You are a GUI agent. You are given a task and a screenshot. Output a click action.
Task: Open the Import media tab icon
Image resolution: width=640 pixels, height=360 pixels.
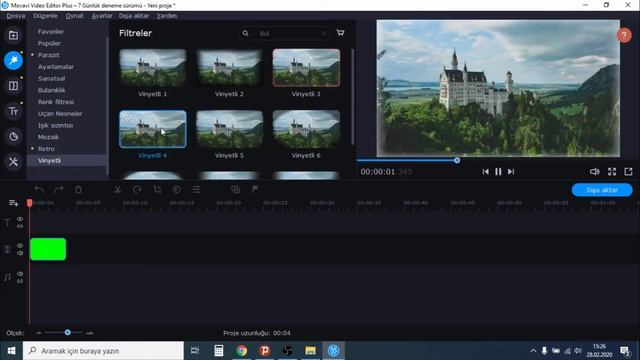pos(13,35)
